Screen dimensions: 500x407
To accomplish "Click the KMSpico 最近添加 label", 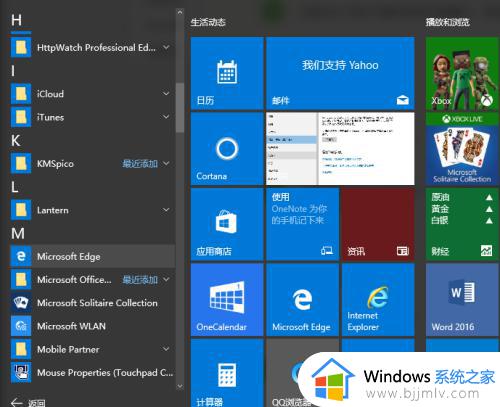I will point(140,163).
